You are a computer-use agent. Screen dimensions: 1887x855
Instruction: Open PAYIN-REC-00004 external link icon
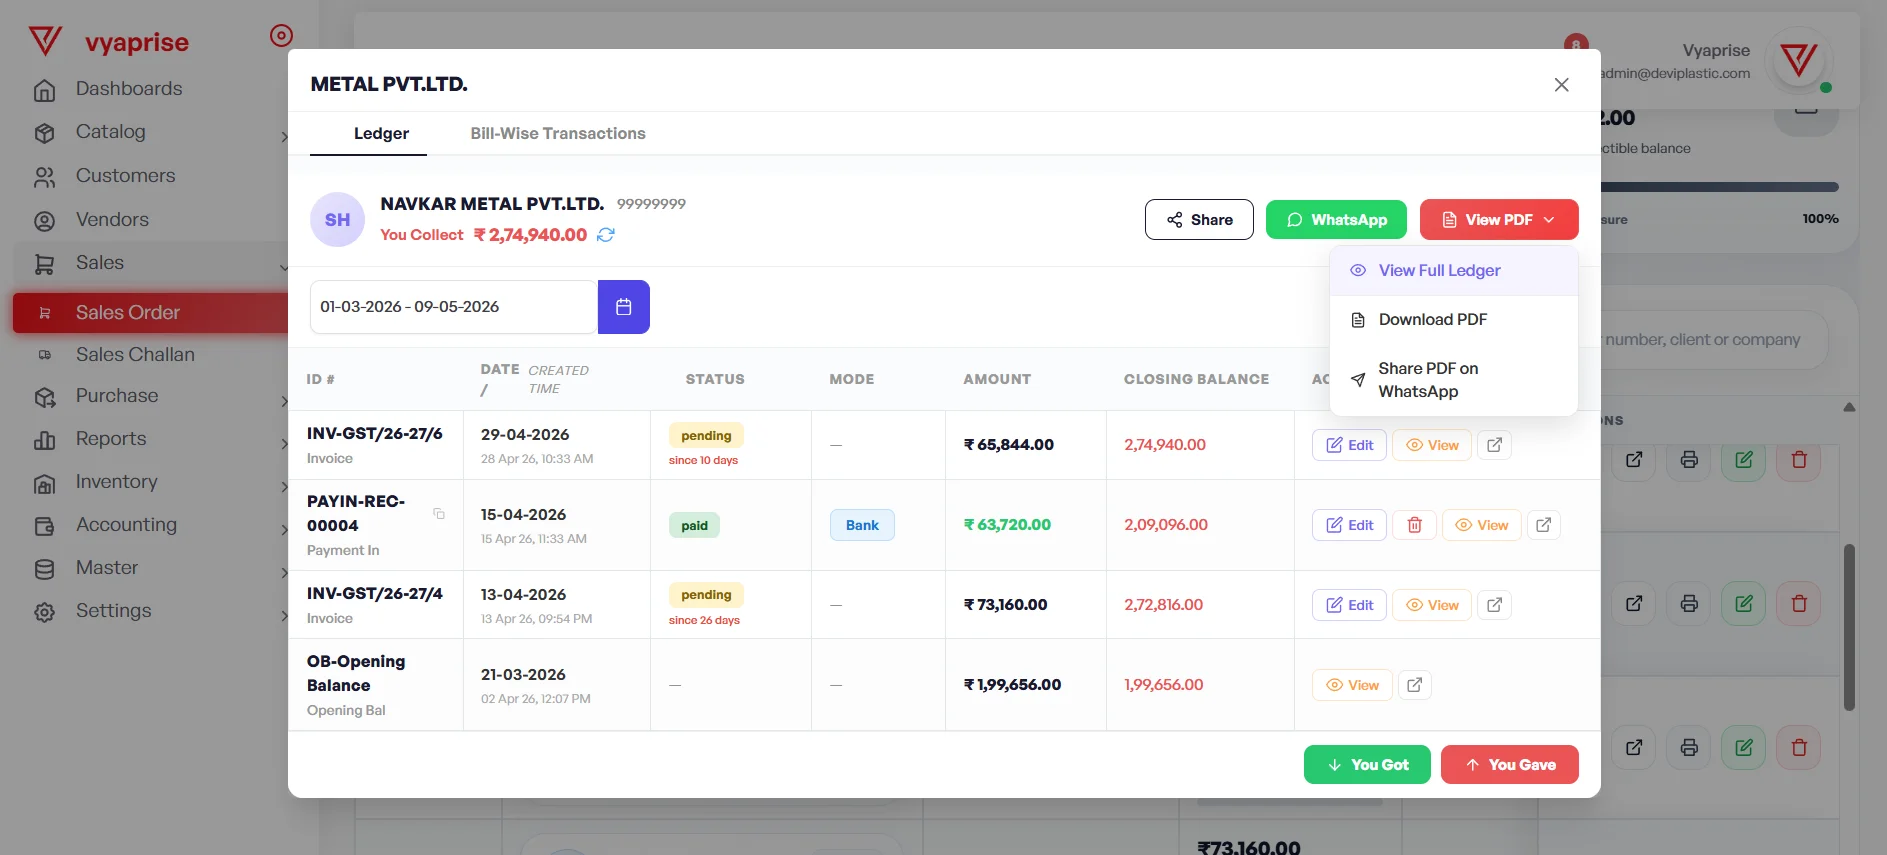click(x=1544, y=525)
